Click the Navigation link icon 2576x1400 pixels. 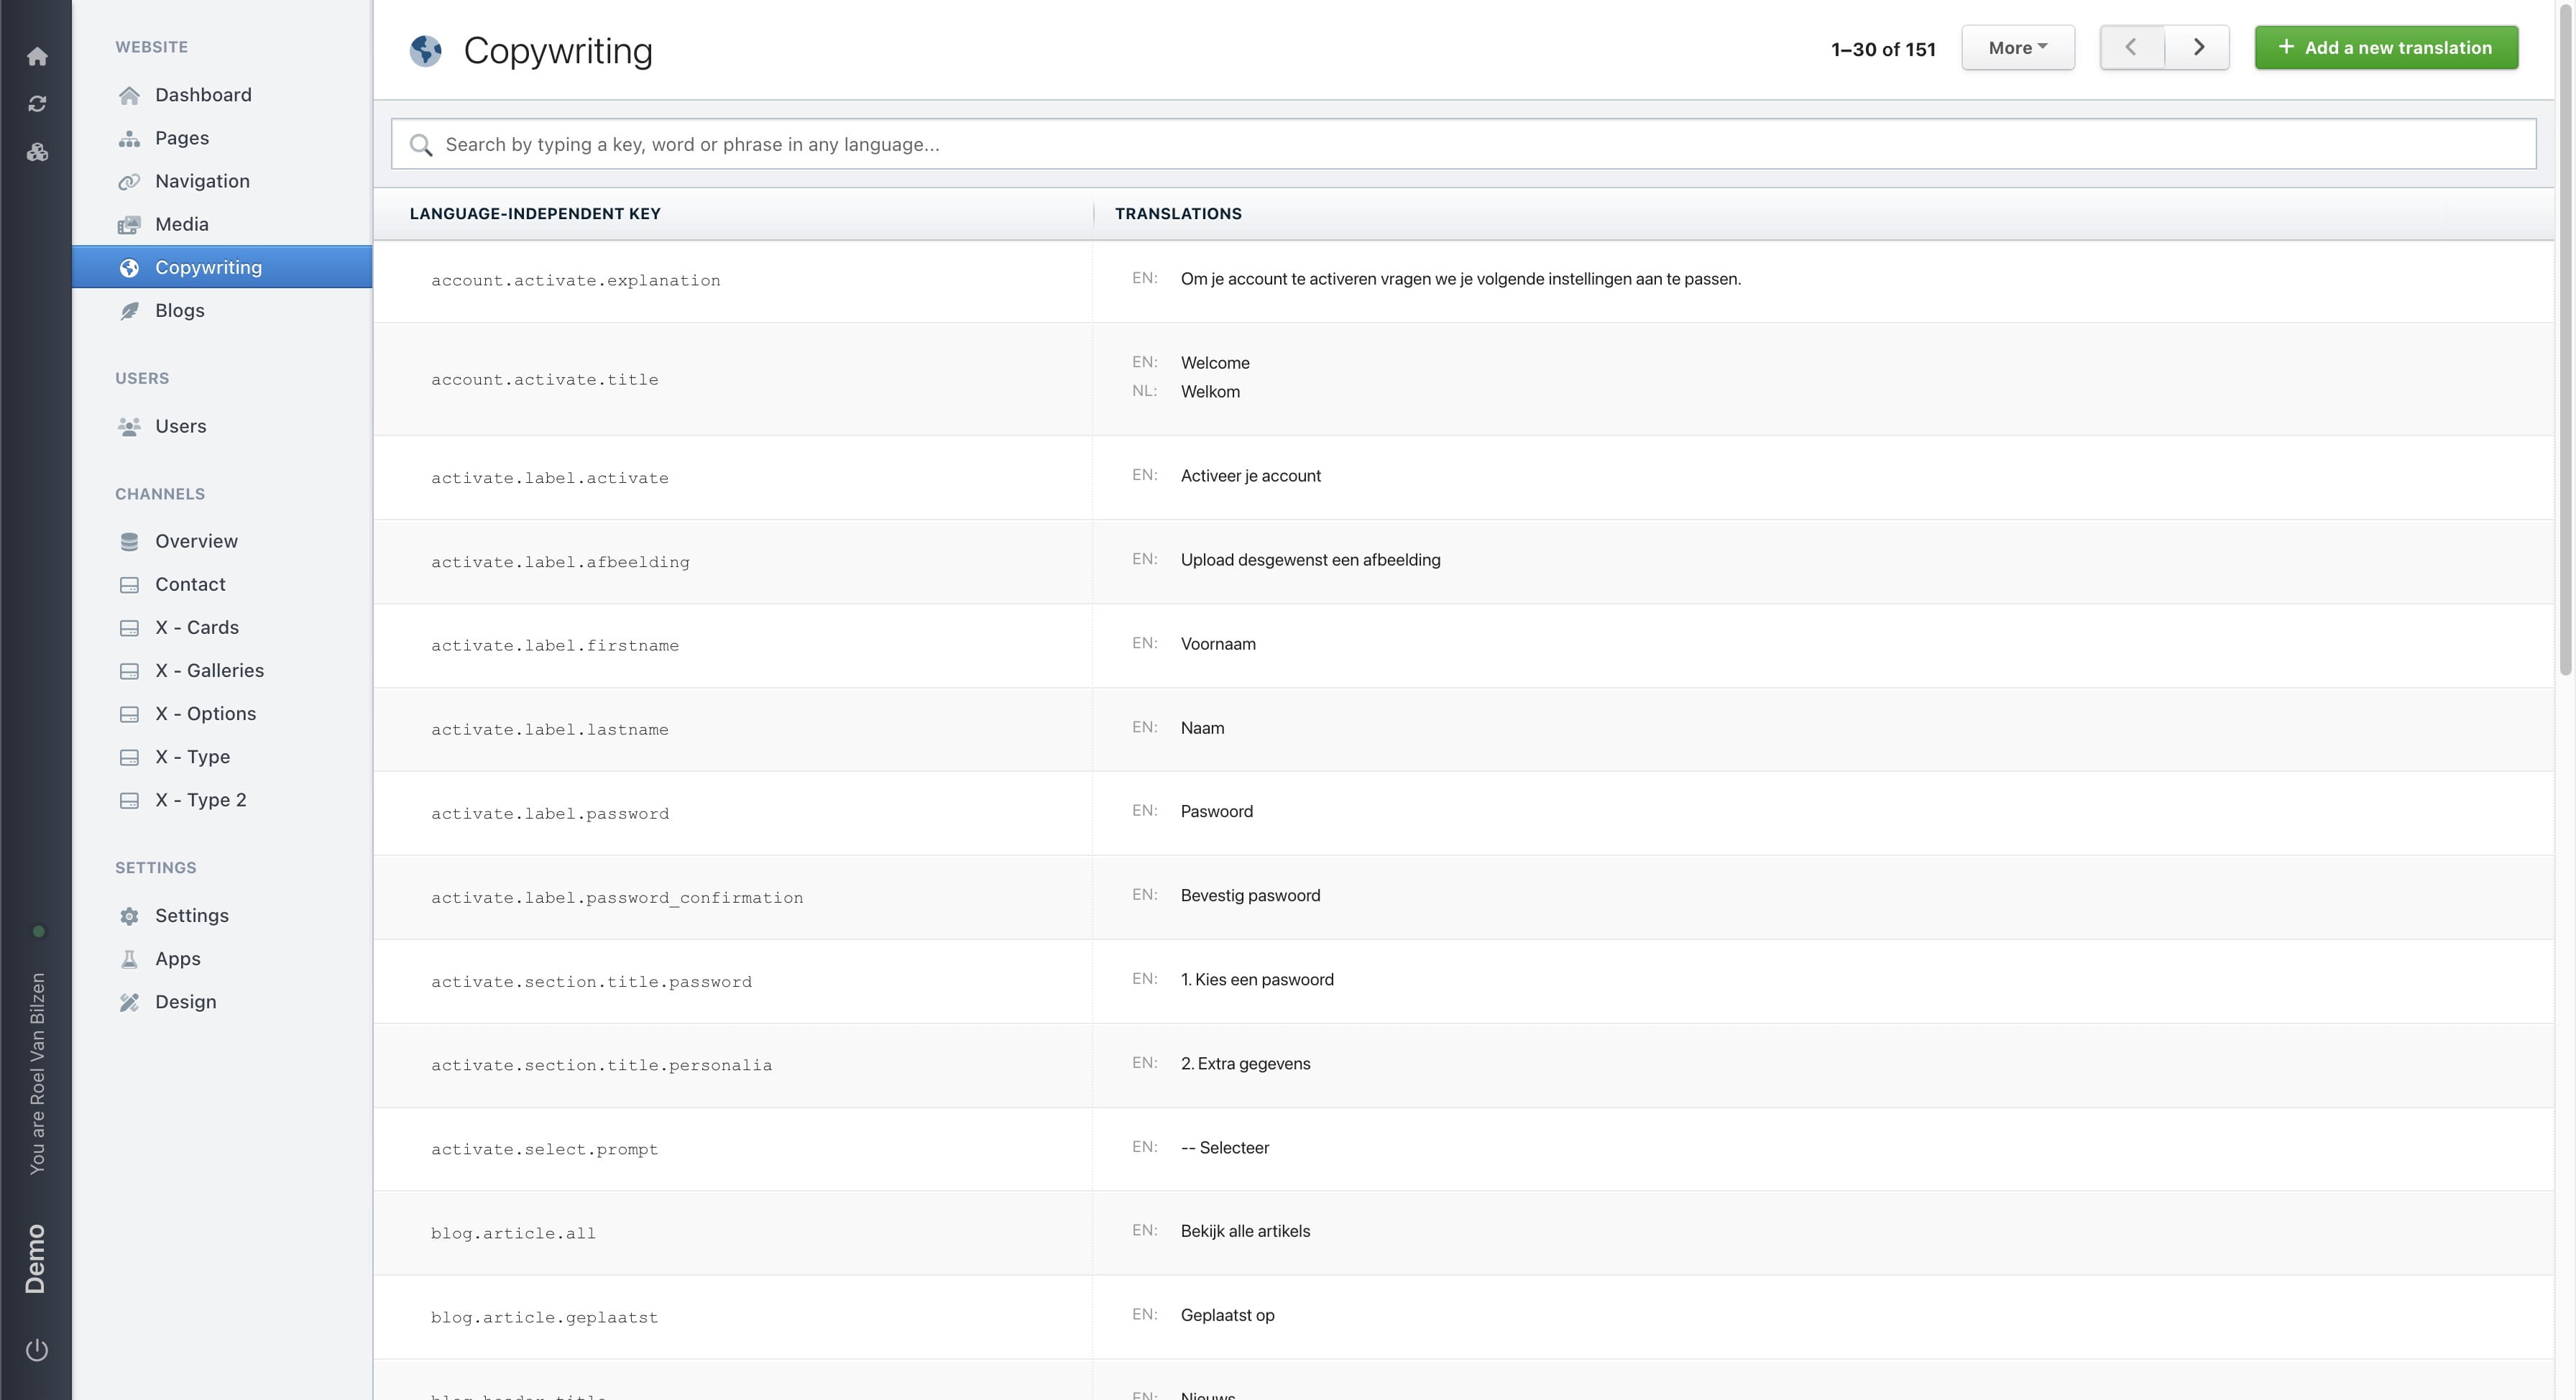(130, 181)
